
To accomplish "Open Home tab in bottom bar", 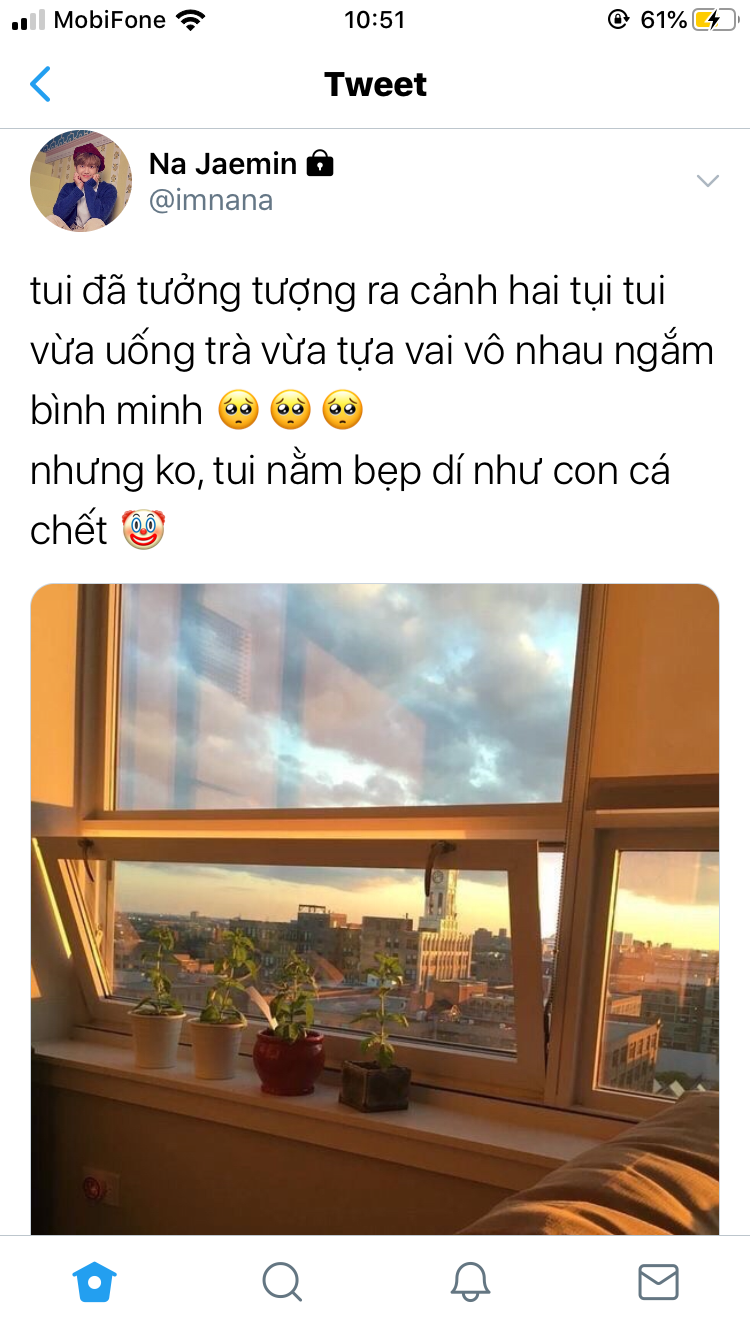I will point(94,1281).
